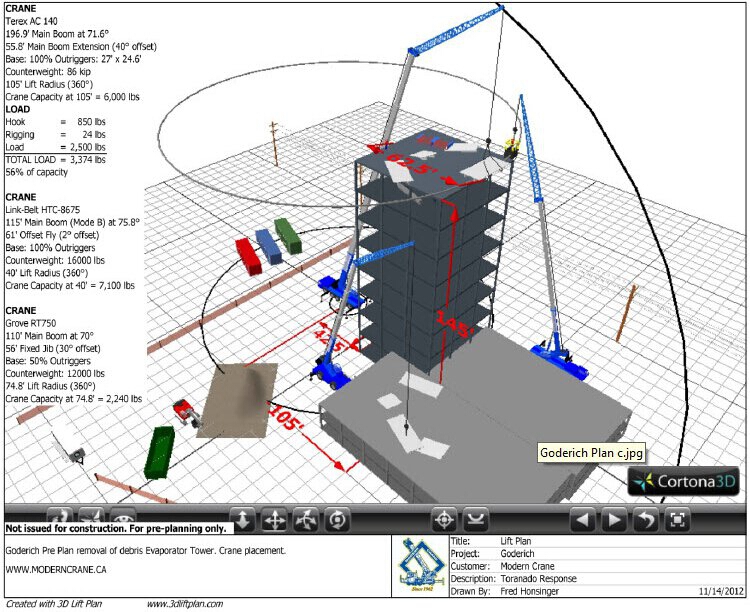
Task: Click 'Fred Honsinger' drawn-by value
Action: click(x=529, y=591)
